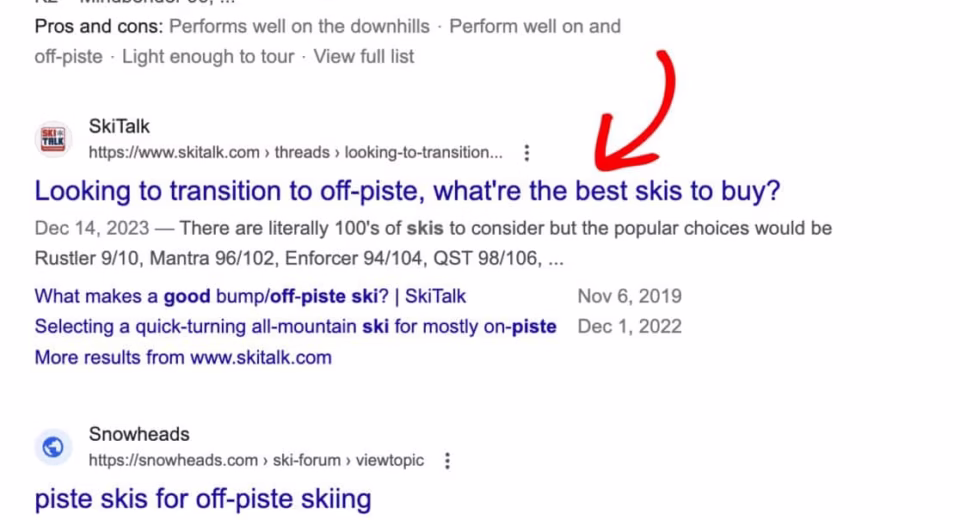
Task: Open "Selecting a quick-turning all-mountain ski" sitelink
Action: (x=295, y=326)
